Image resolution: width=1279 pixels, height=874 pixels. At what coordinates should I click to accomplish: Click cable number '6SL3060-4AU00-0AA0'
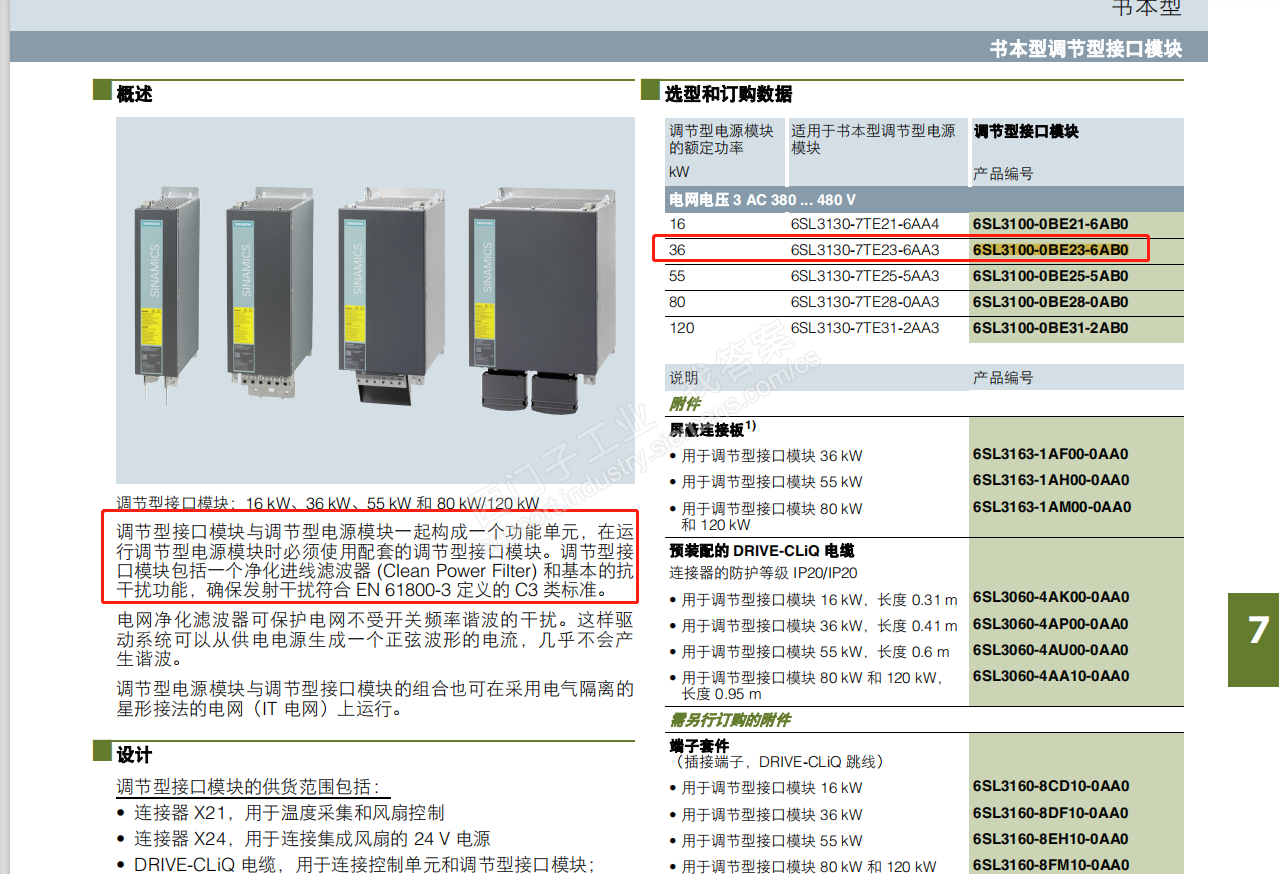coord(1051,649)
